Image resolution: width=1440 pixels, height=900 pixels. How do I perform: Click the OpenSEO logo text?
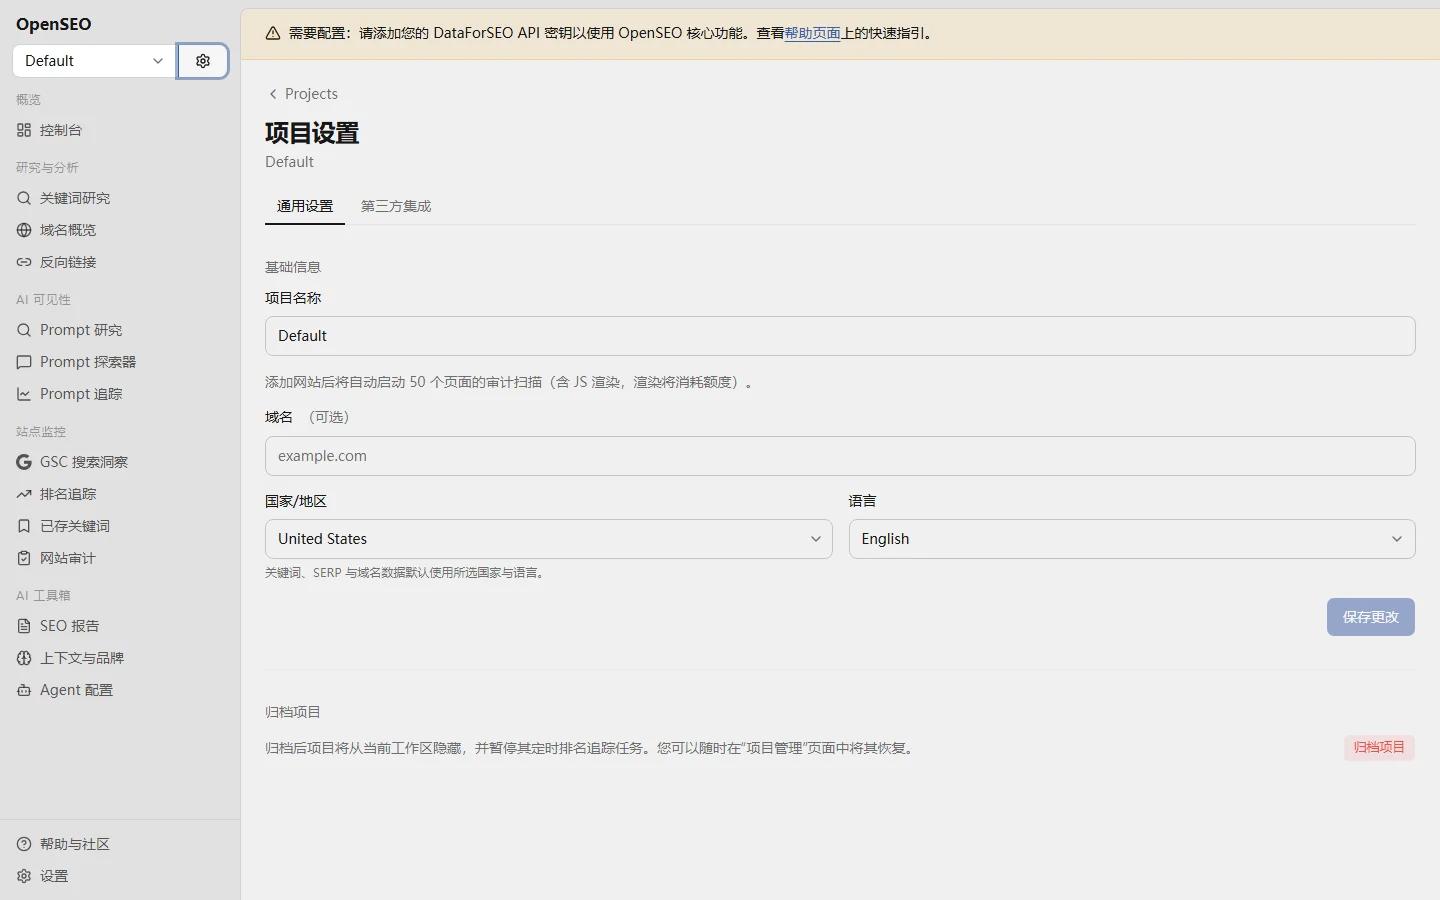[x=54, y=24]
